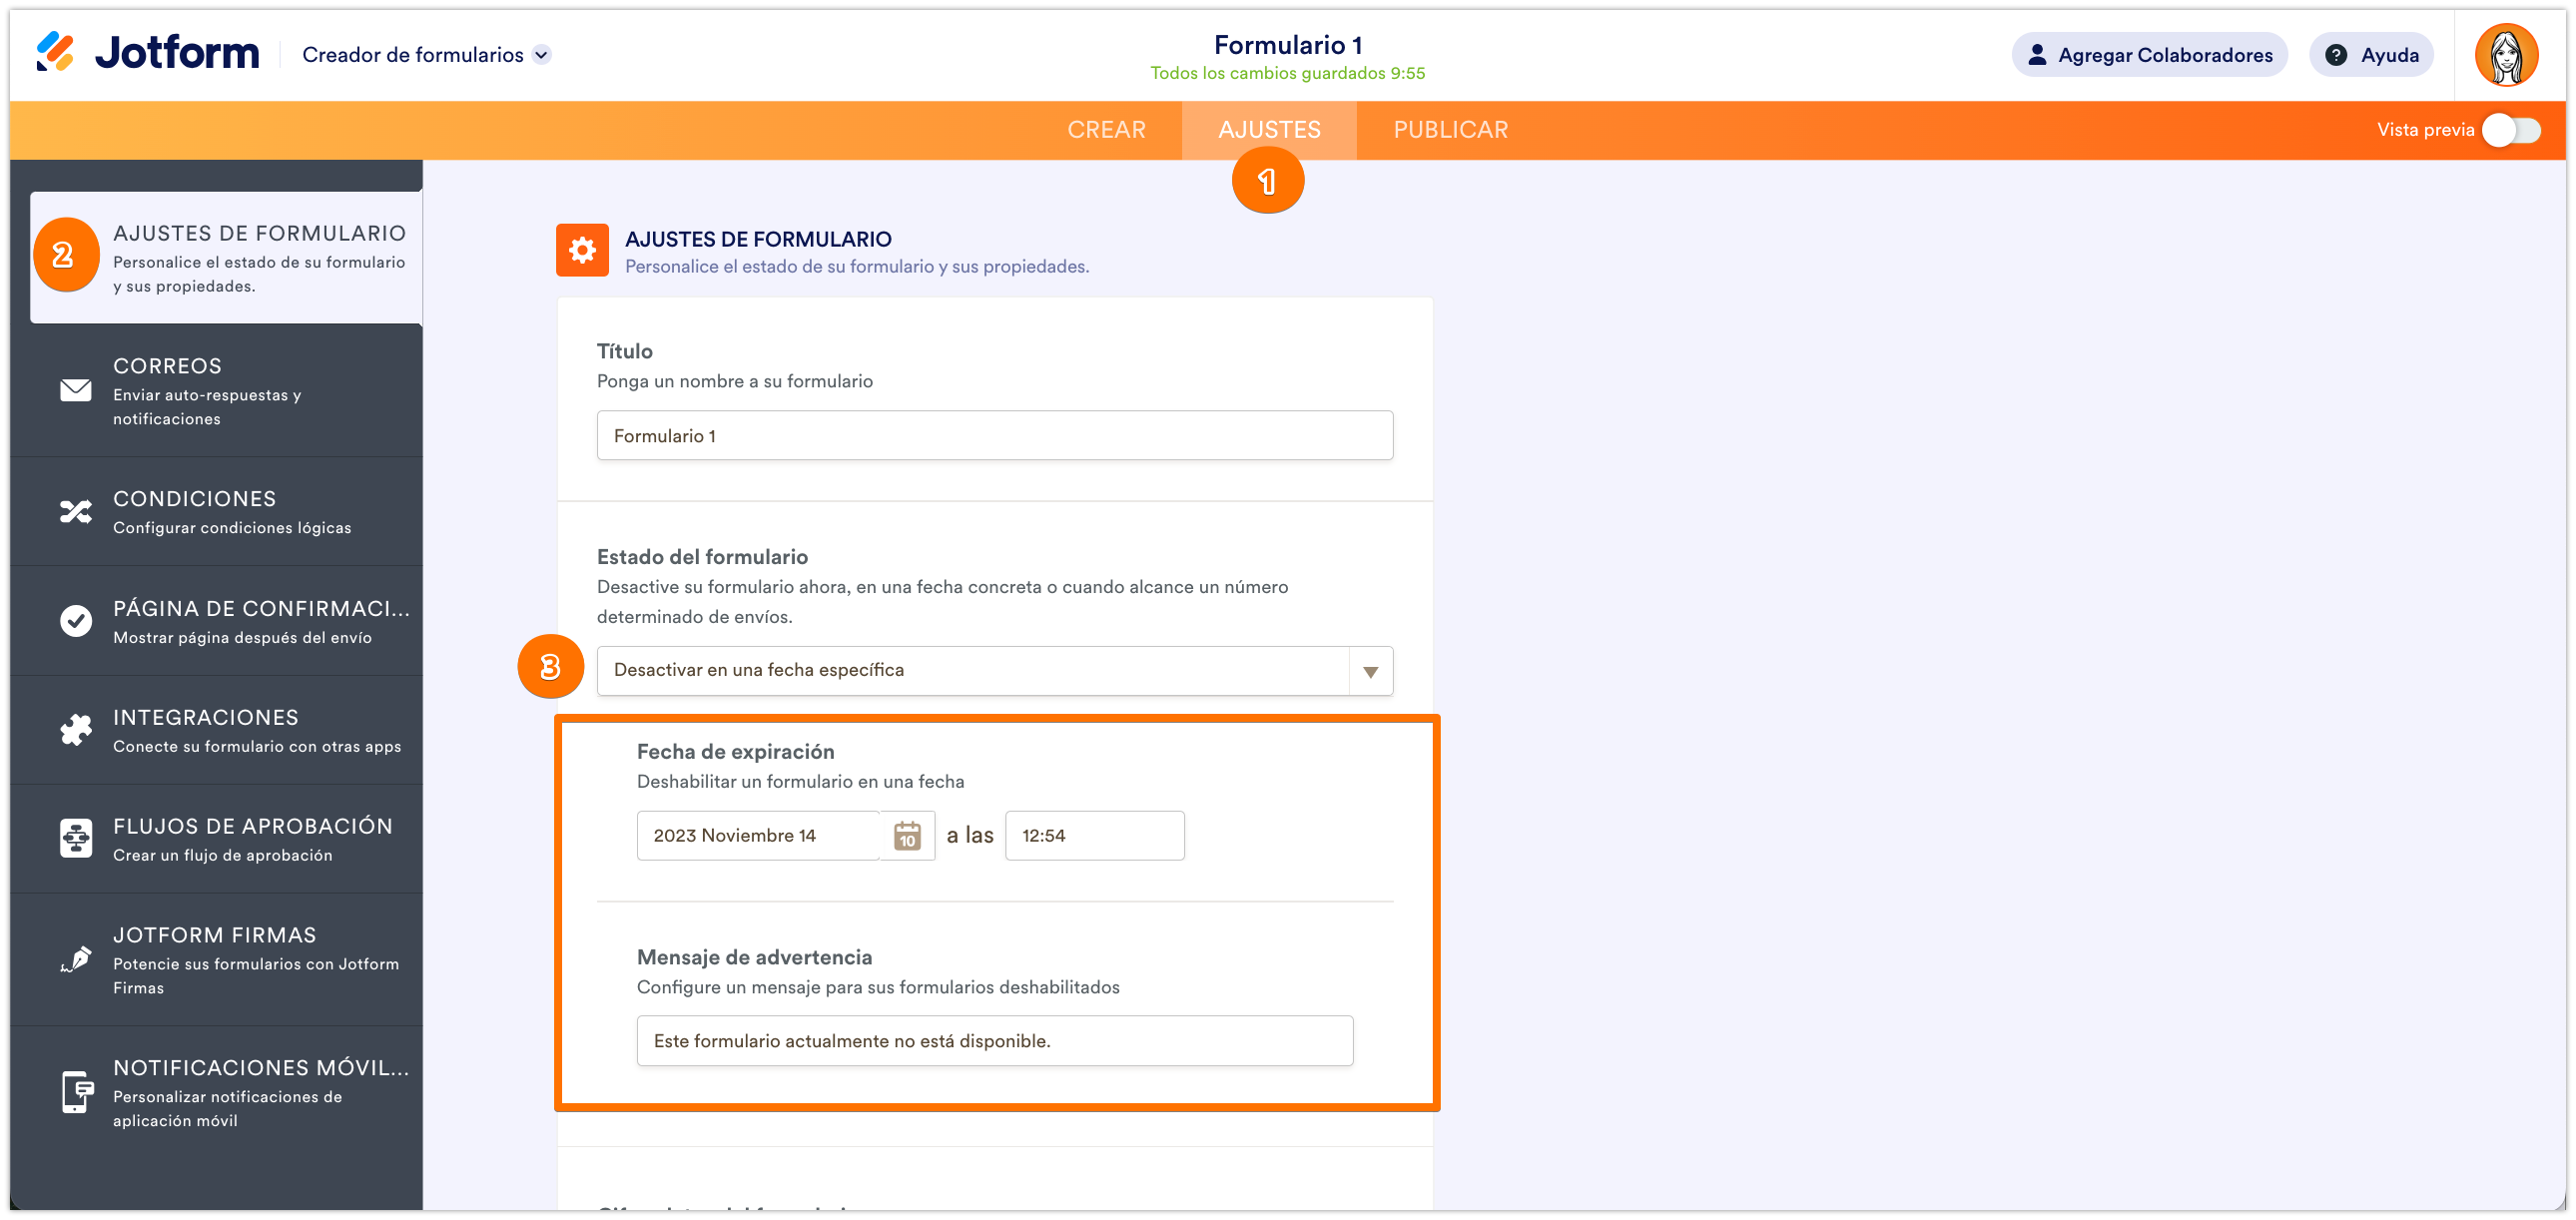The image size is (2576, 1220).
Task: Click the Jotform logo
Action: click(x=148, y=52)
